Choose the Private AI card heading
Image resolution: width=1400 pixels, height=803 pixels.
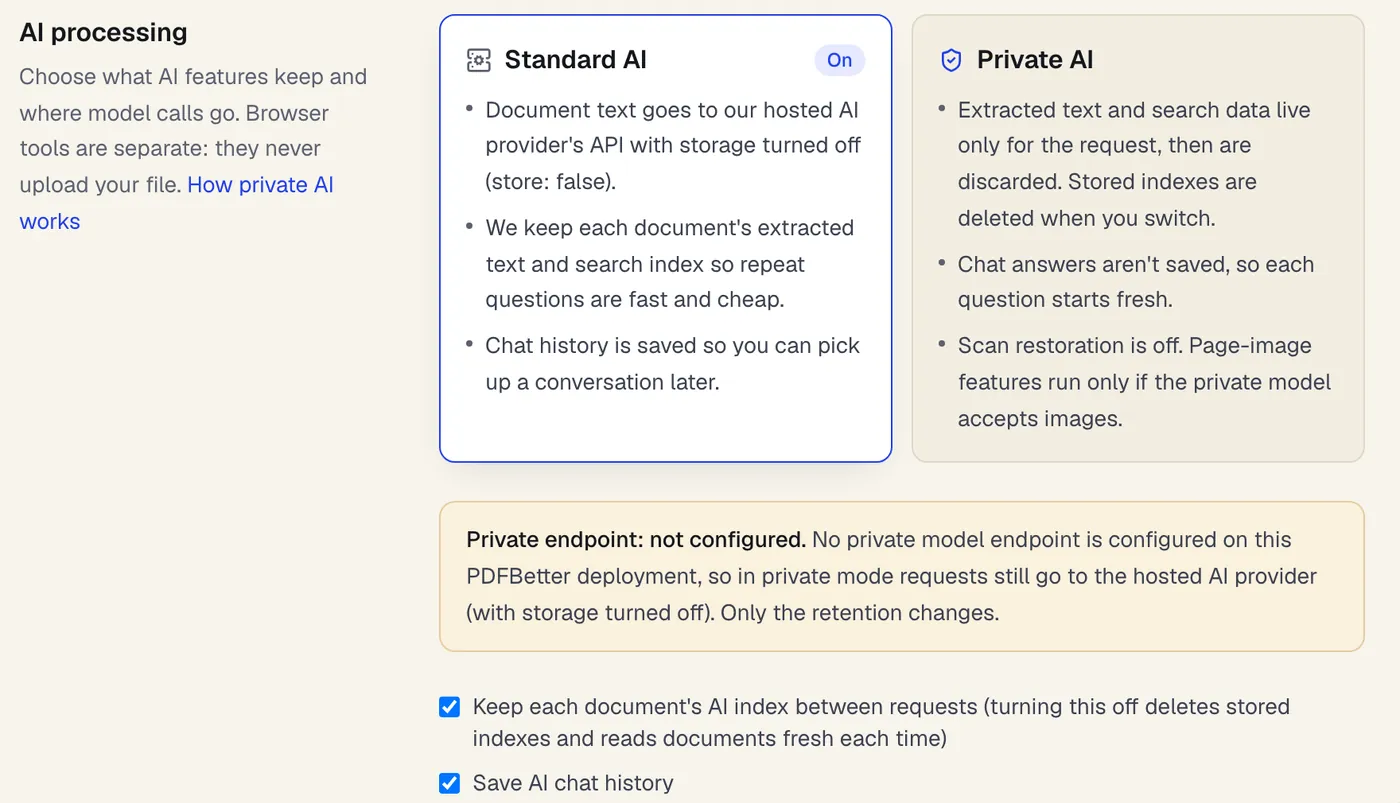[1035, 60]
